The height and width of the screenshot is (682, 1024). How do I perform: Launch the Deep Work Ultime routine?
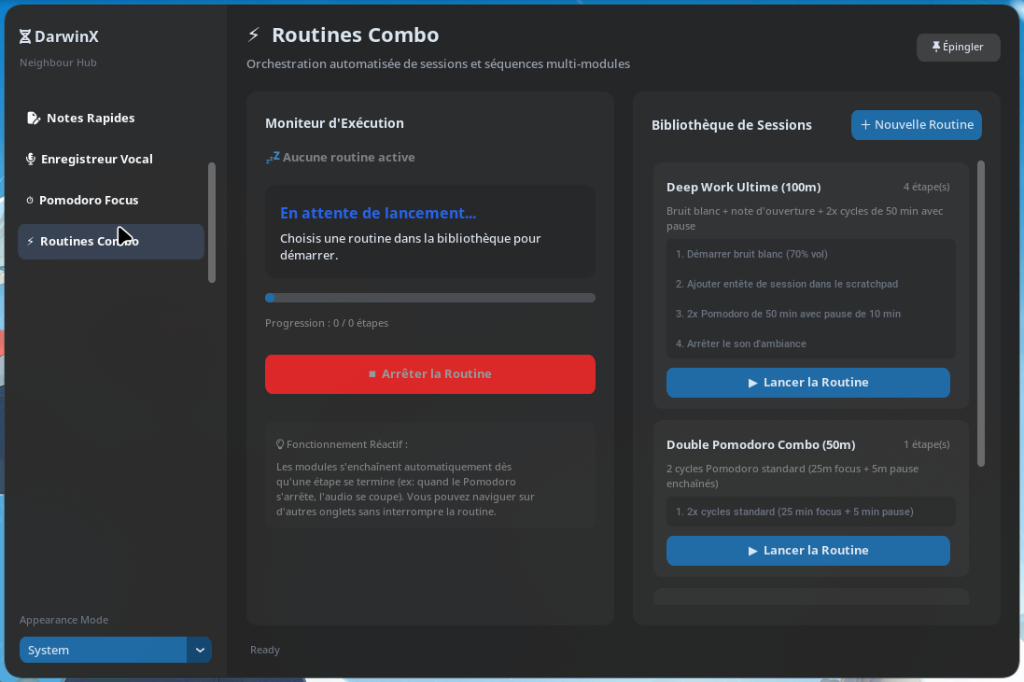(x=808, y=383)
